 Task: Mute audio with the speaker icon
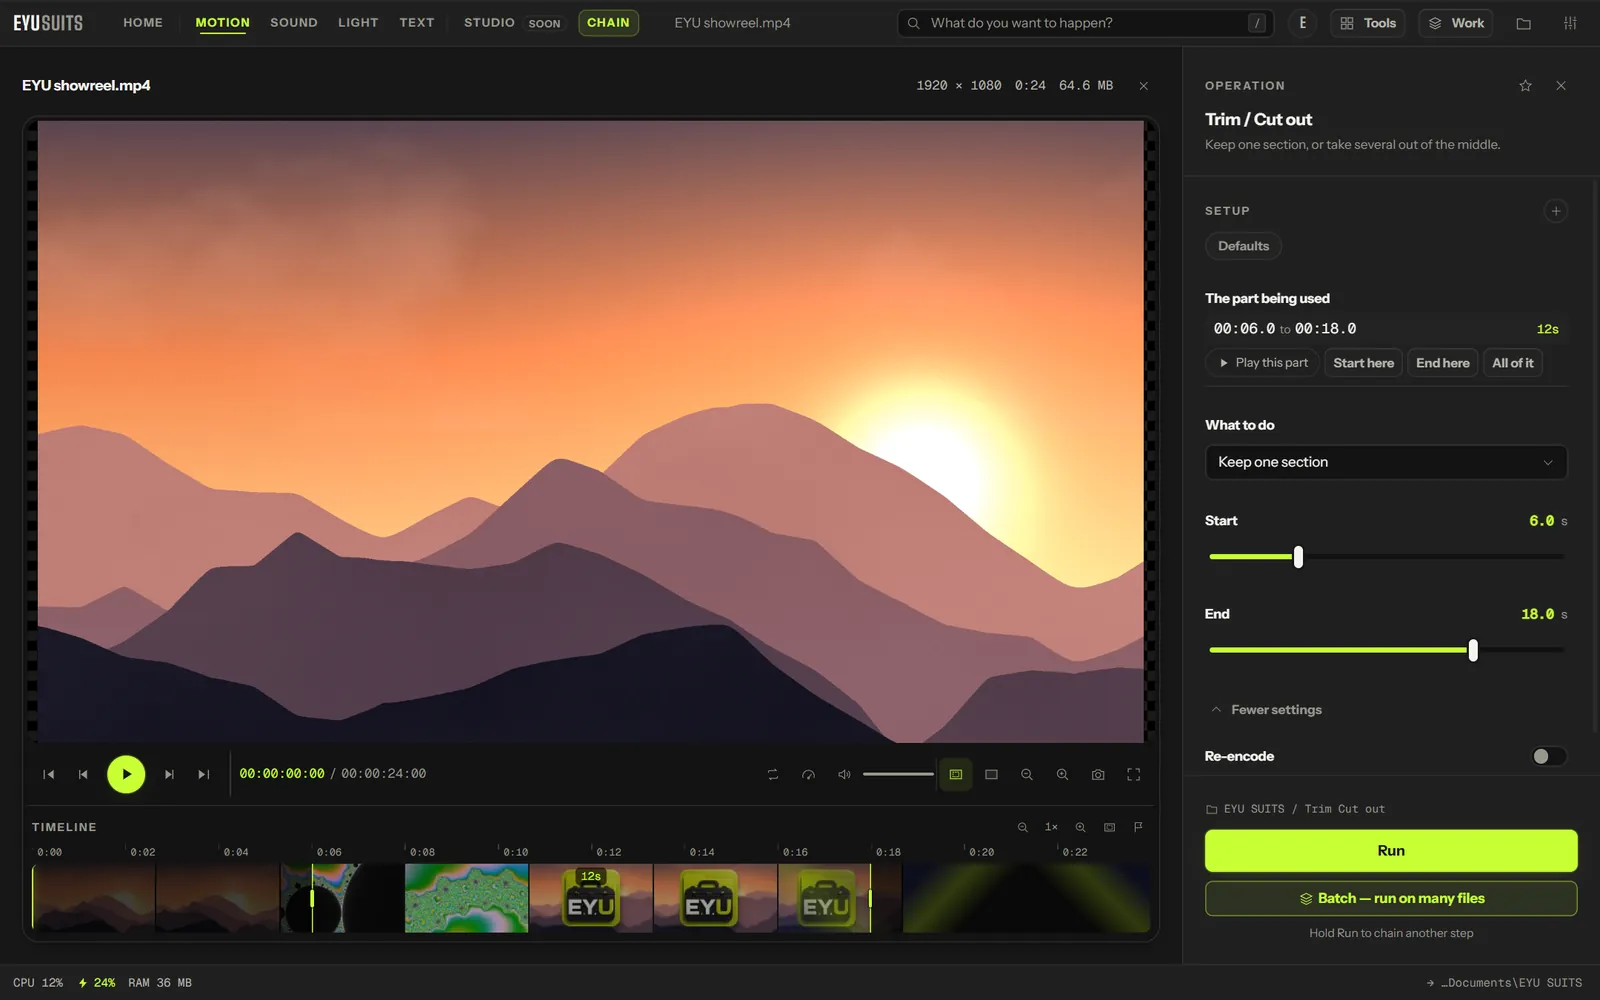[x=844, y=774]
